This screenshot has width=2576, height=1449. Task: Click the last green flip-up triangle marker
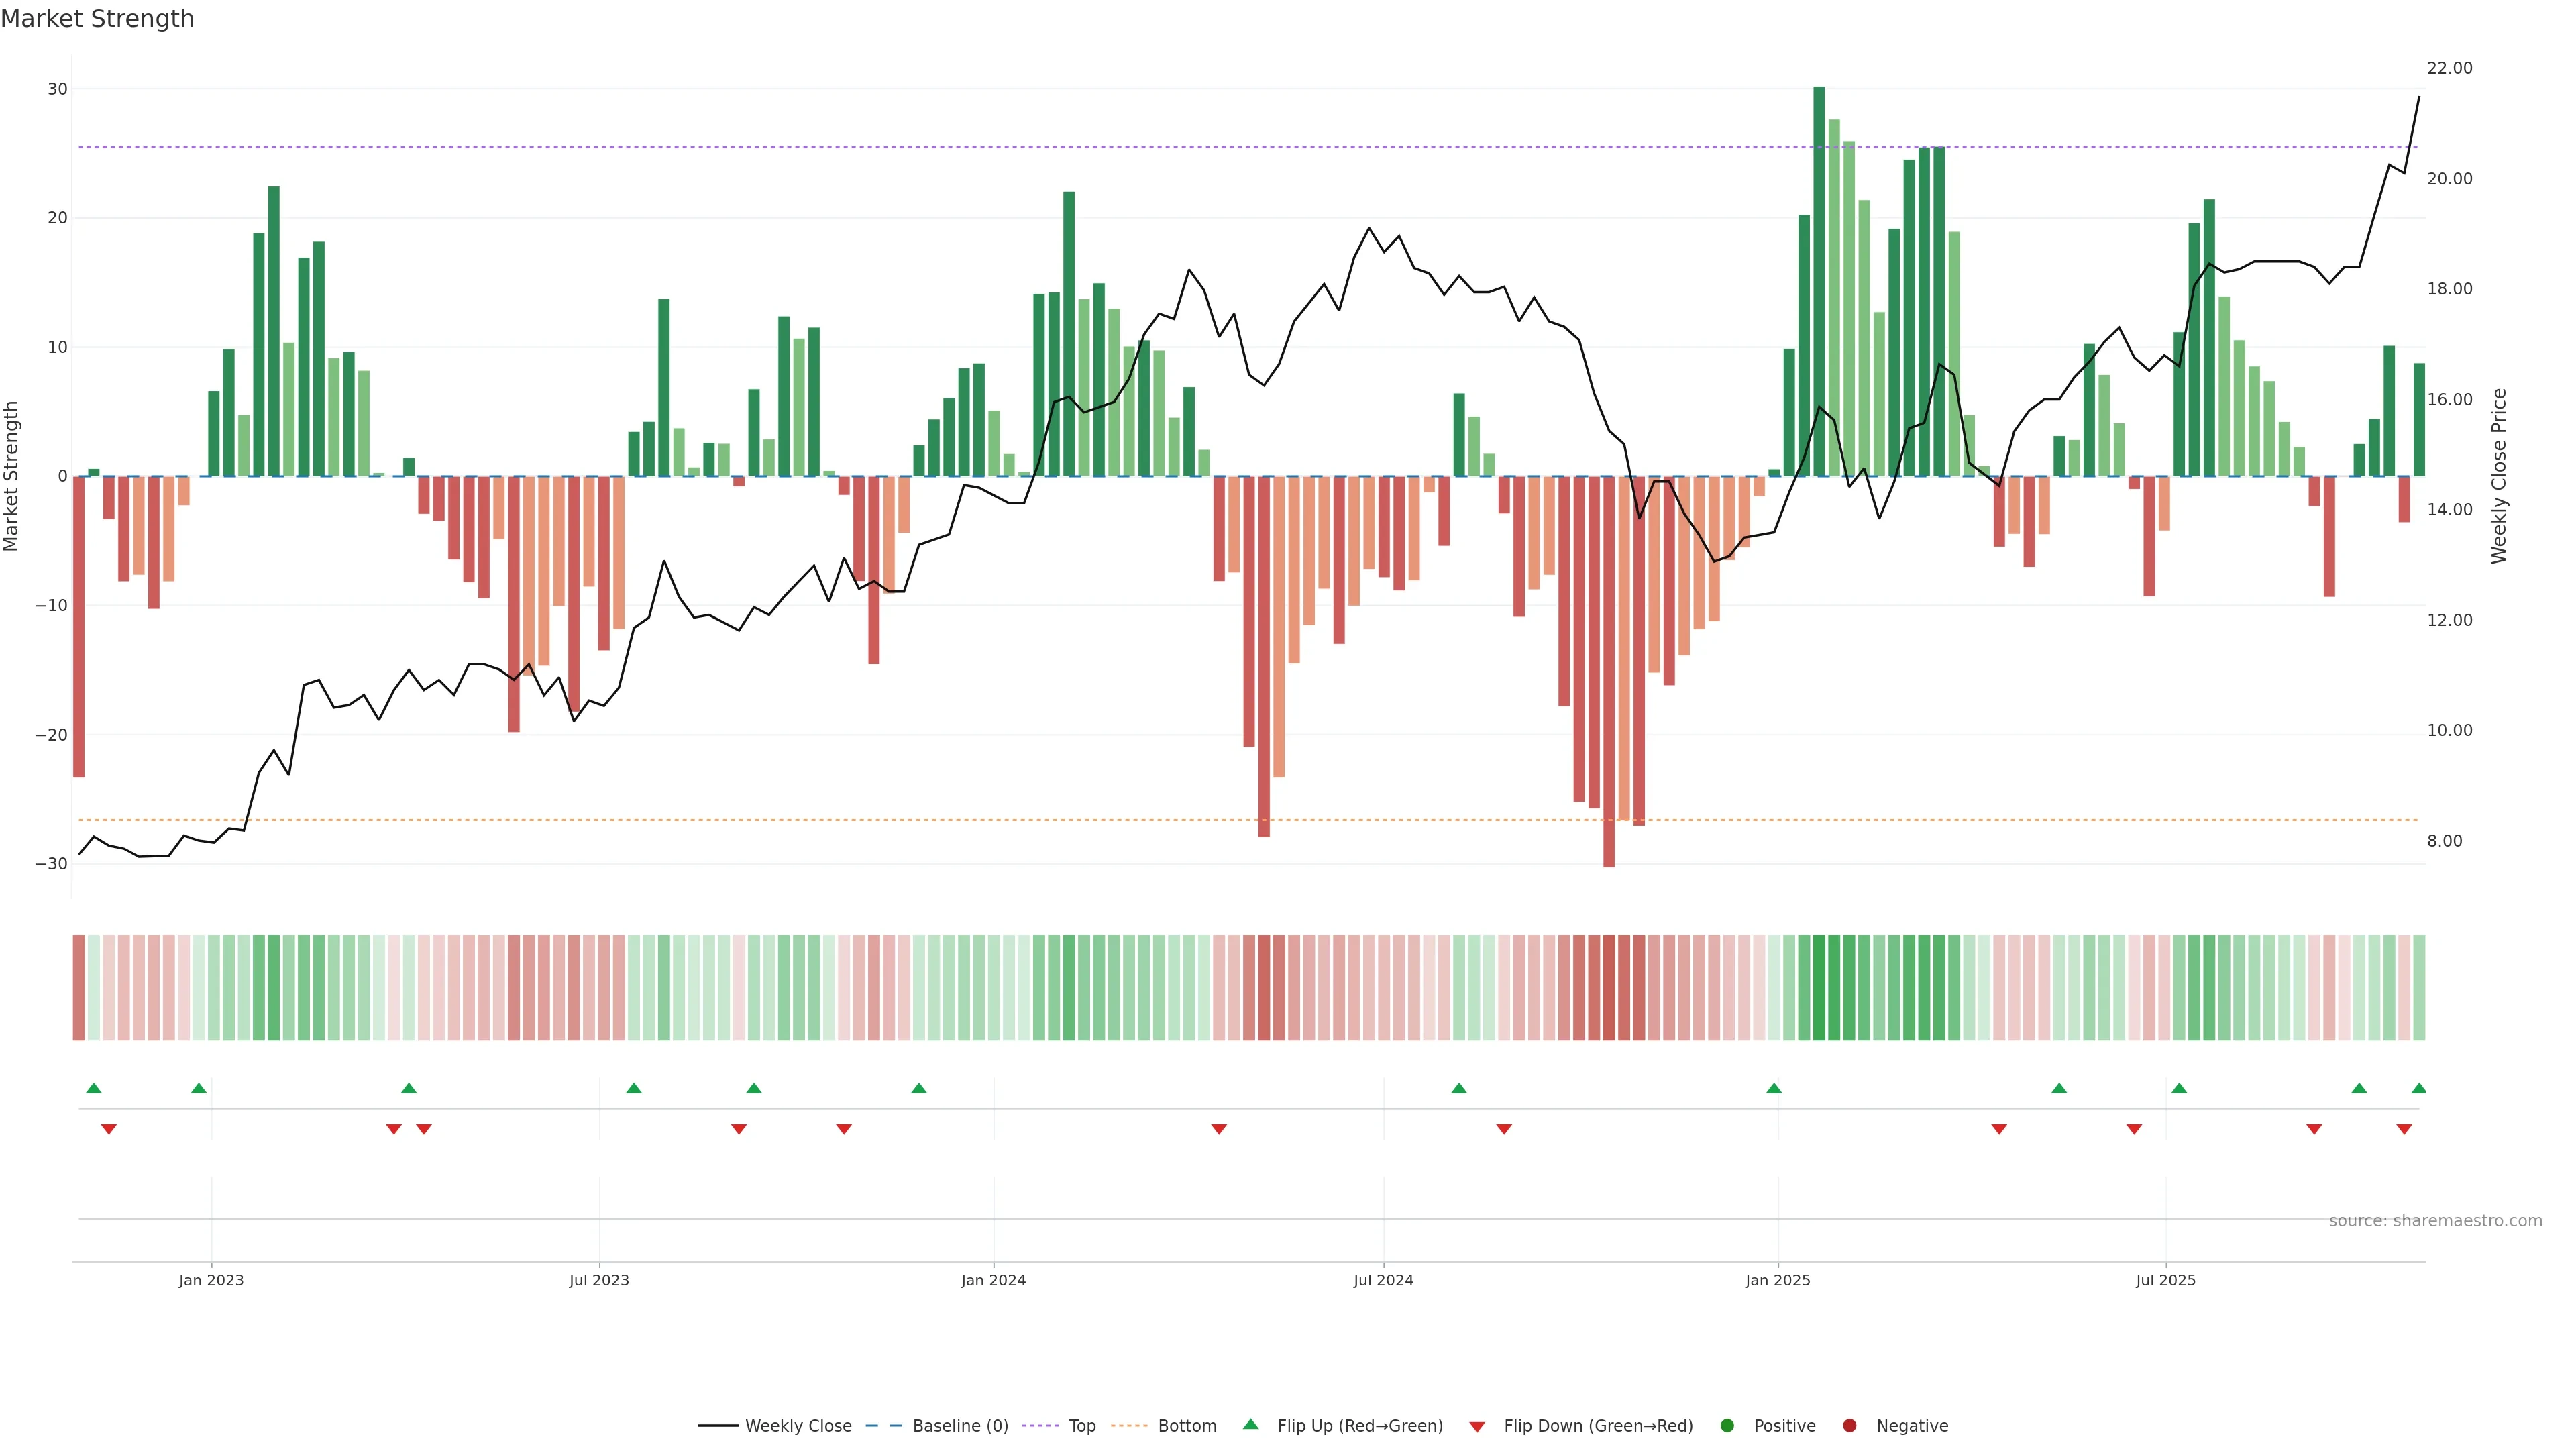coord(2418,1088)
